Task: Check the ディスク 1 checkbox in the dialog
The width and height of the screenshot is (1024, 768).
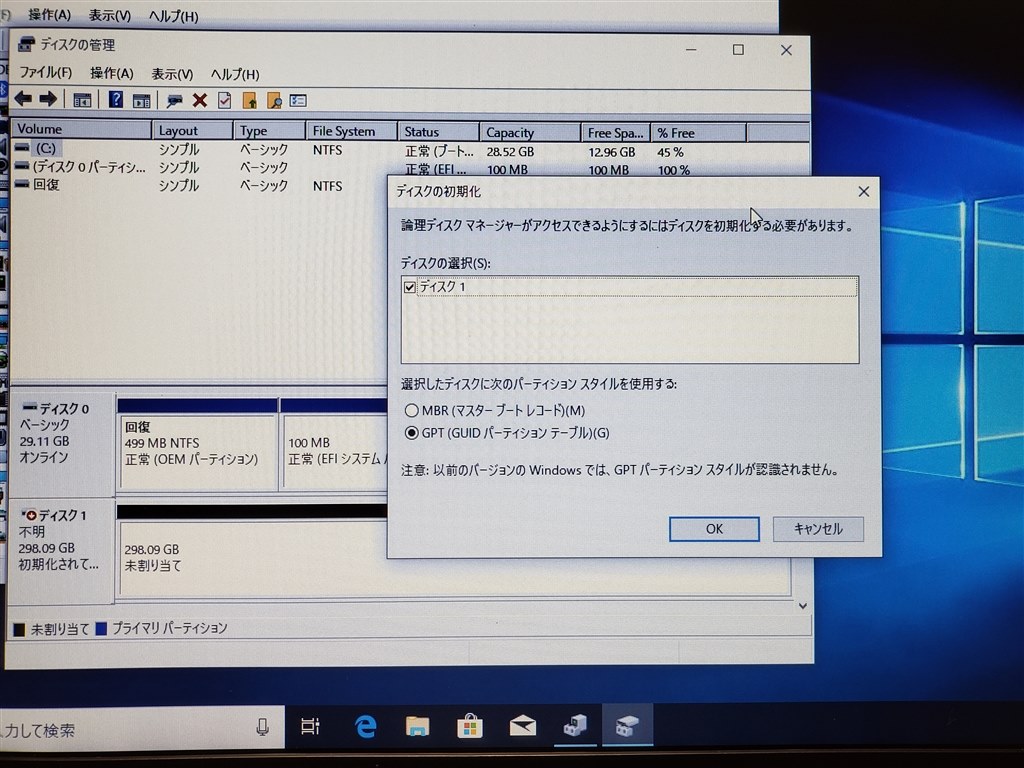Action: tap(410, 287)
